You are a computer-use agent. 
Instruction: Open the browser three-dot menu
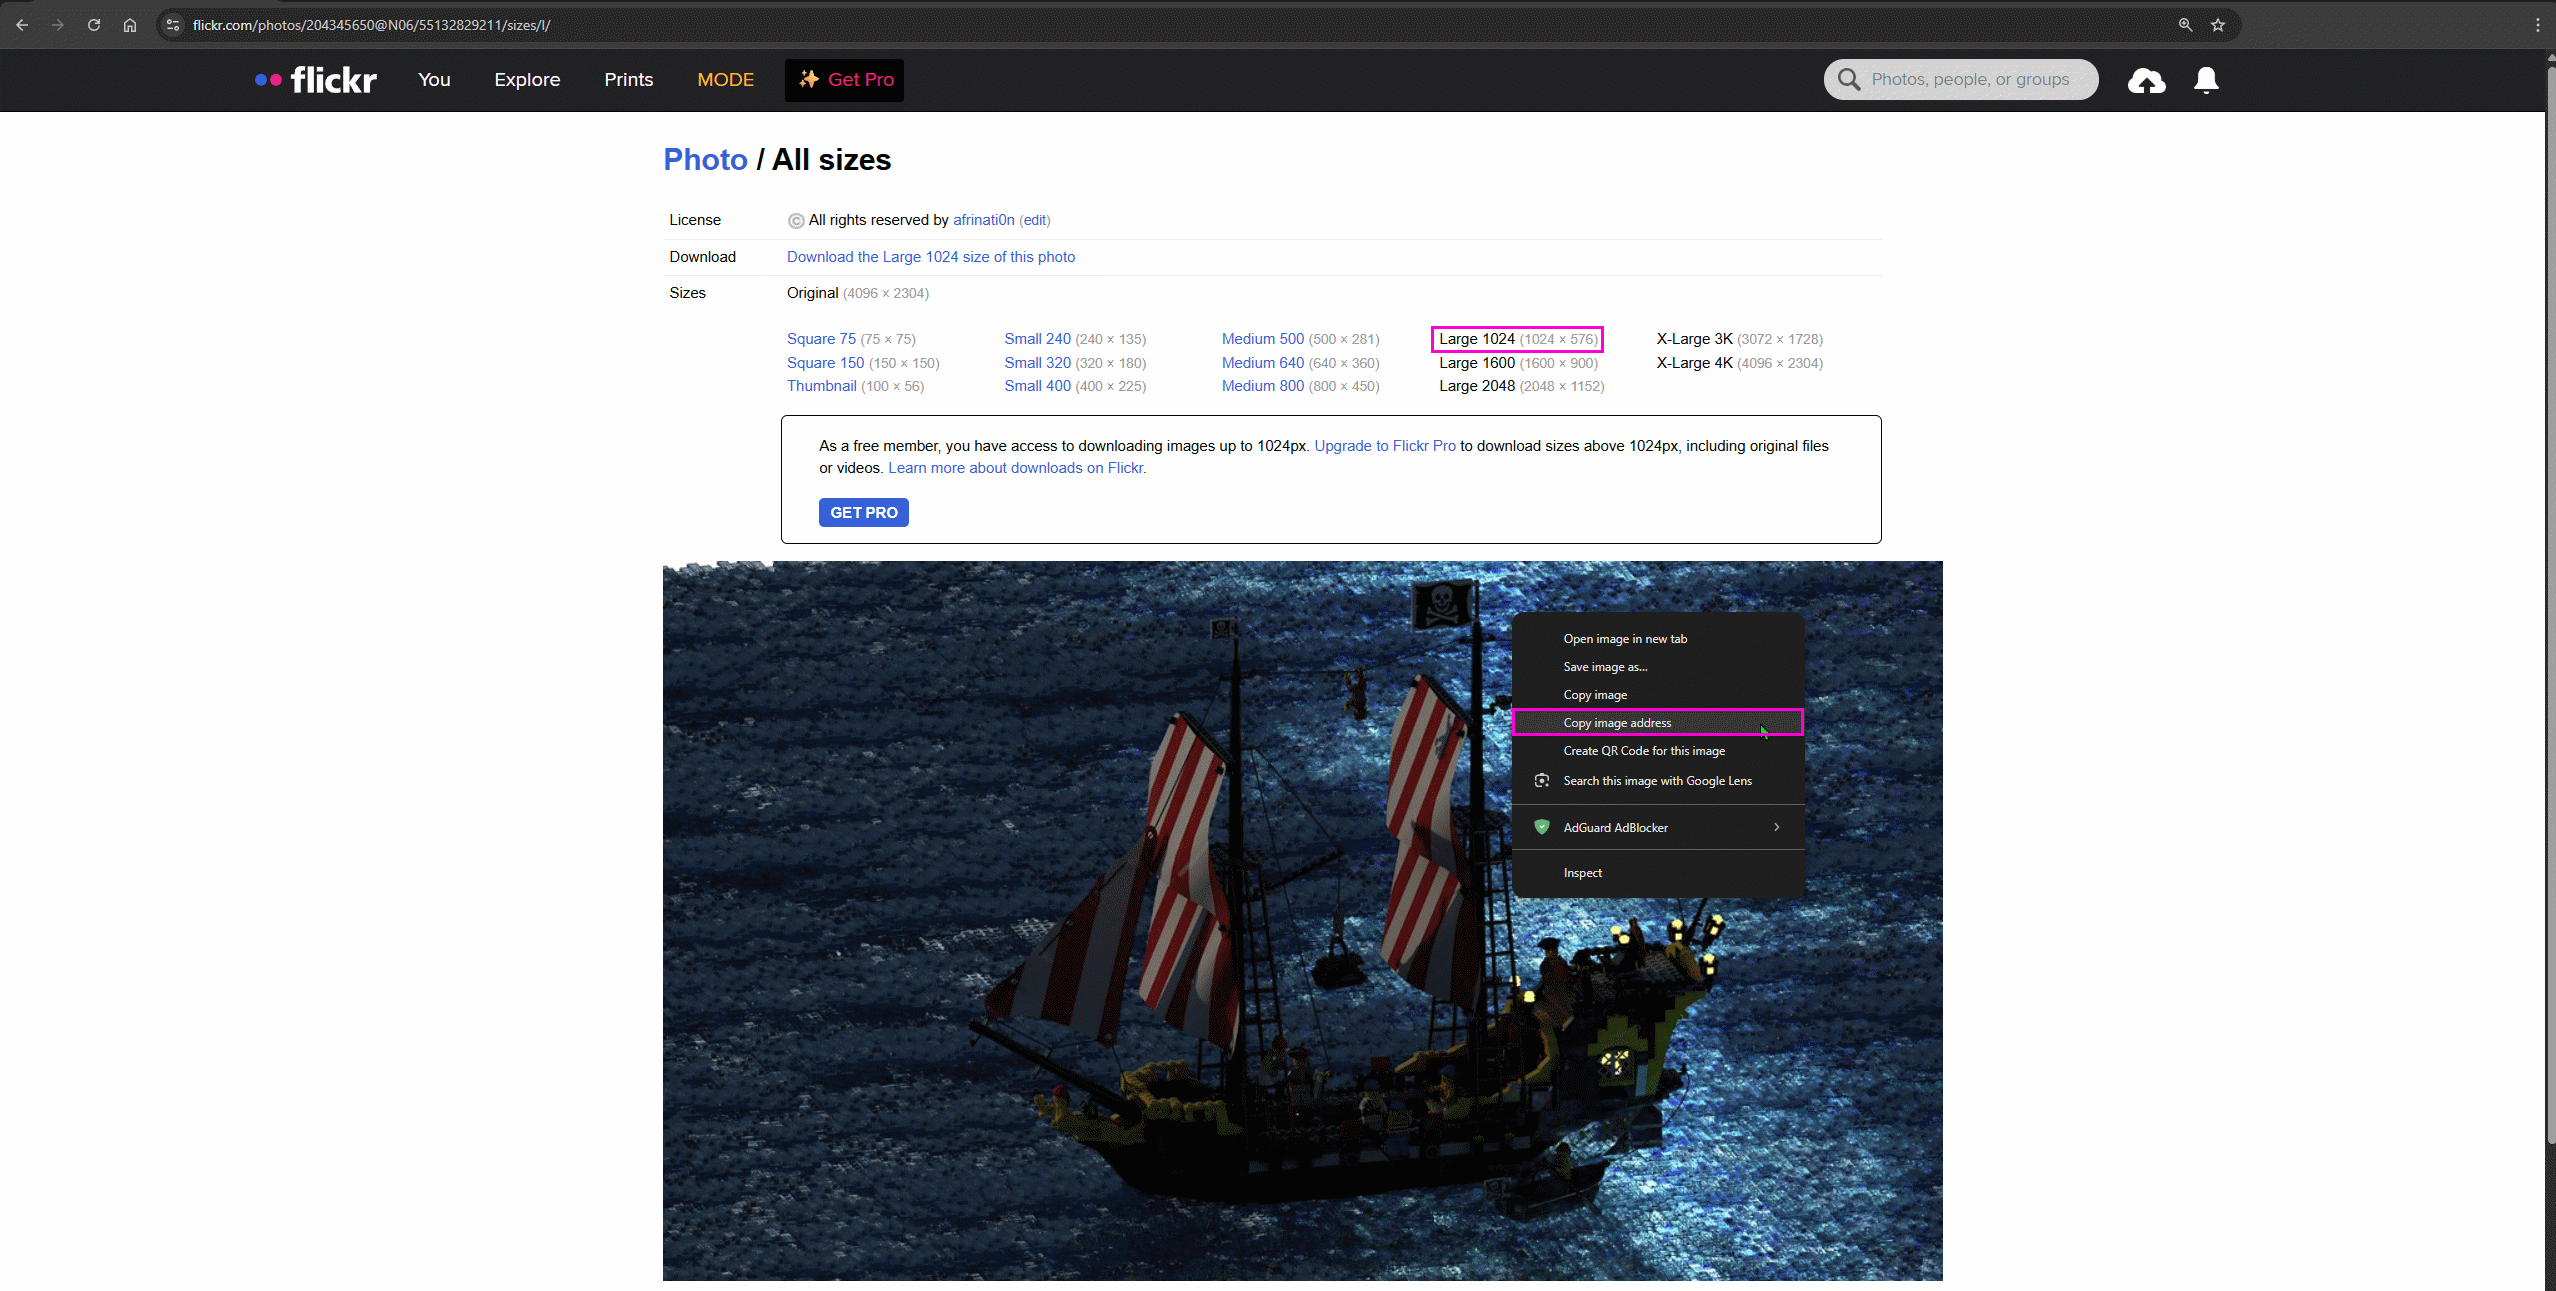2538,24
